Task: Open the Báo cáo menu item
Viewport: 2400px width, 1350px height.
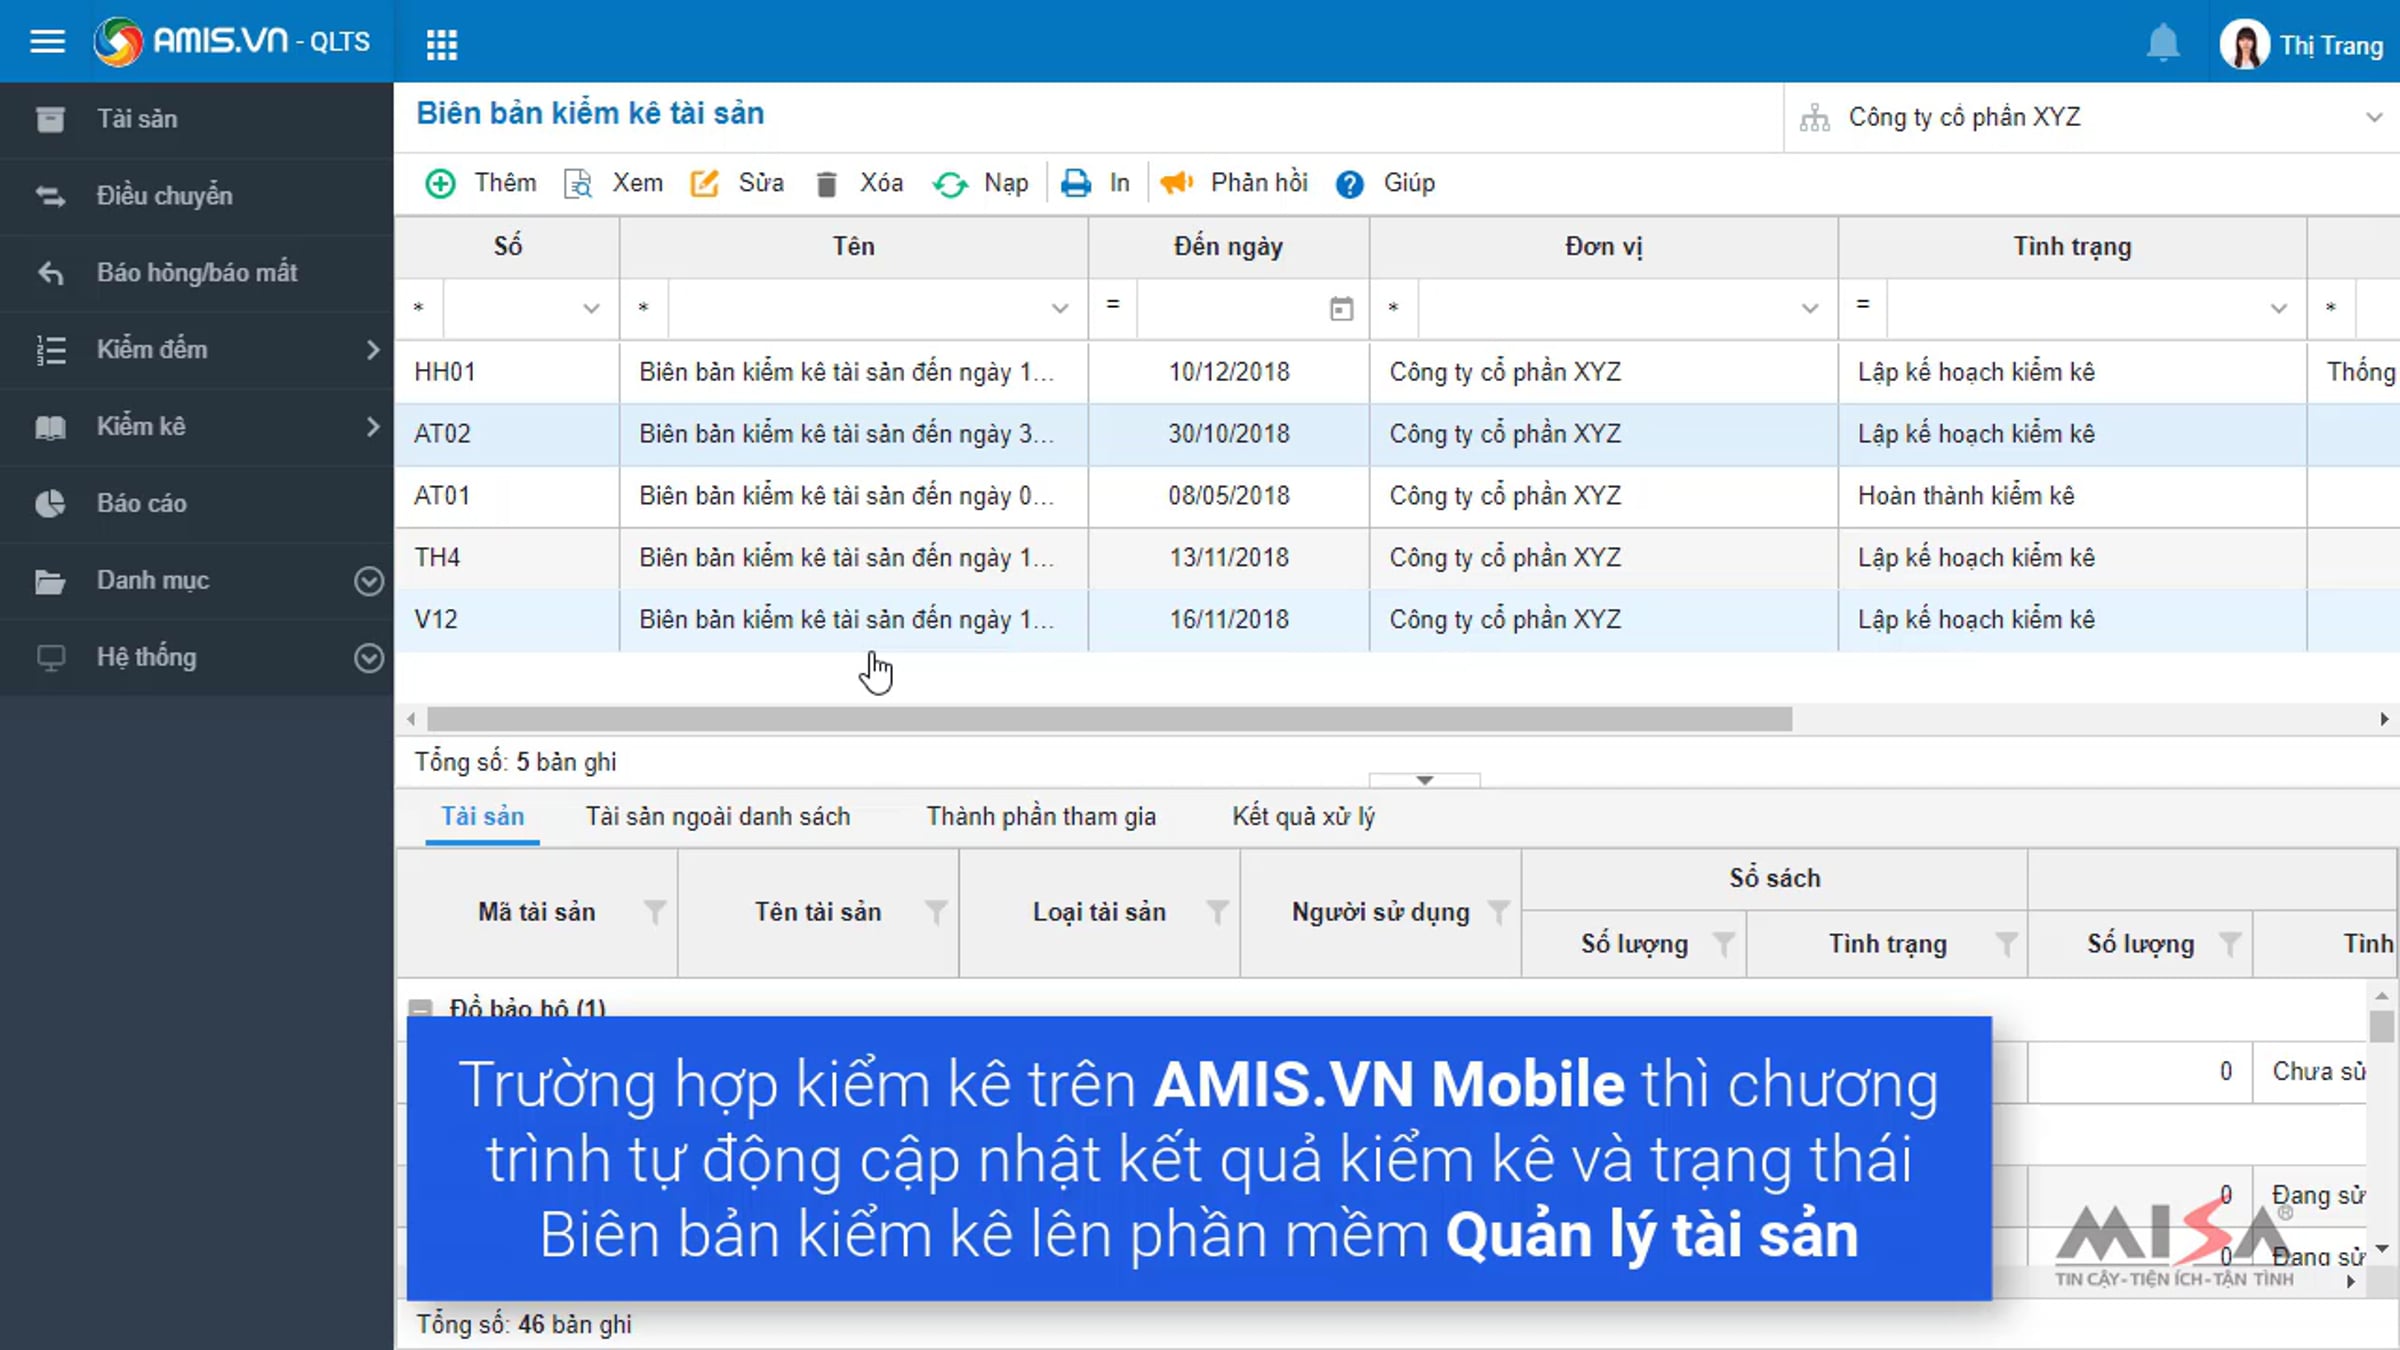Action: click(197, 503)
